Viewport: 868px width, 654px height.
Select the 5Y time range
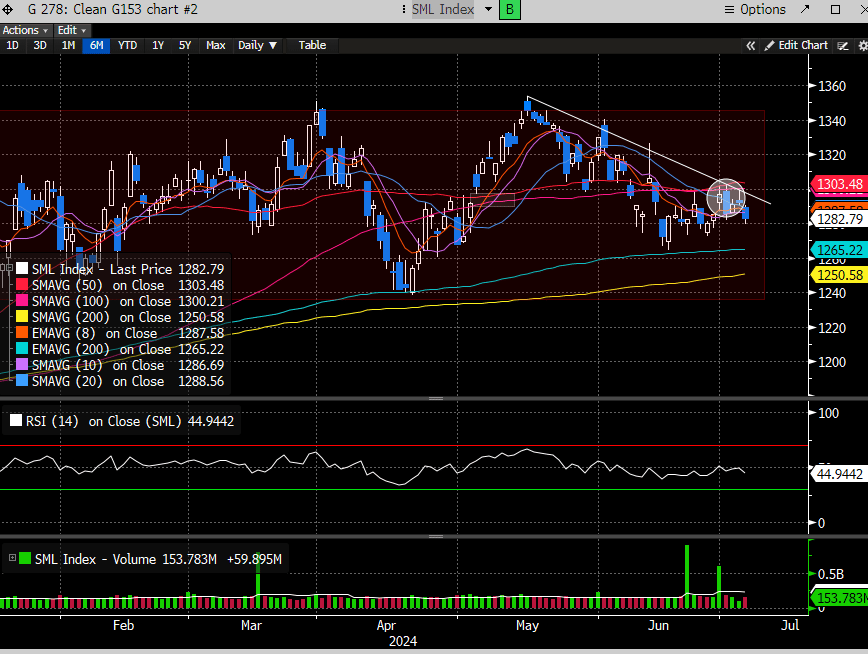tap(185, 45)
